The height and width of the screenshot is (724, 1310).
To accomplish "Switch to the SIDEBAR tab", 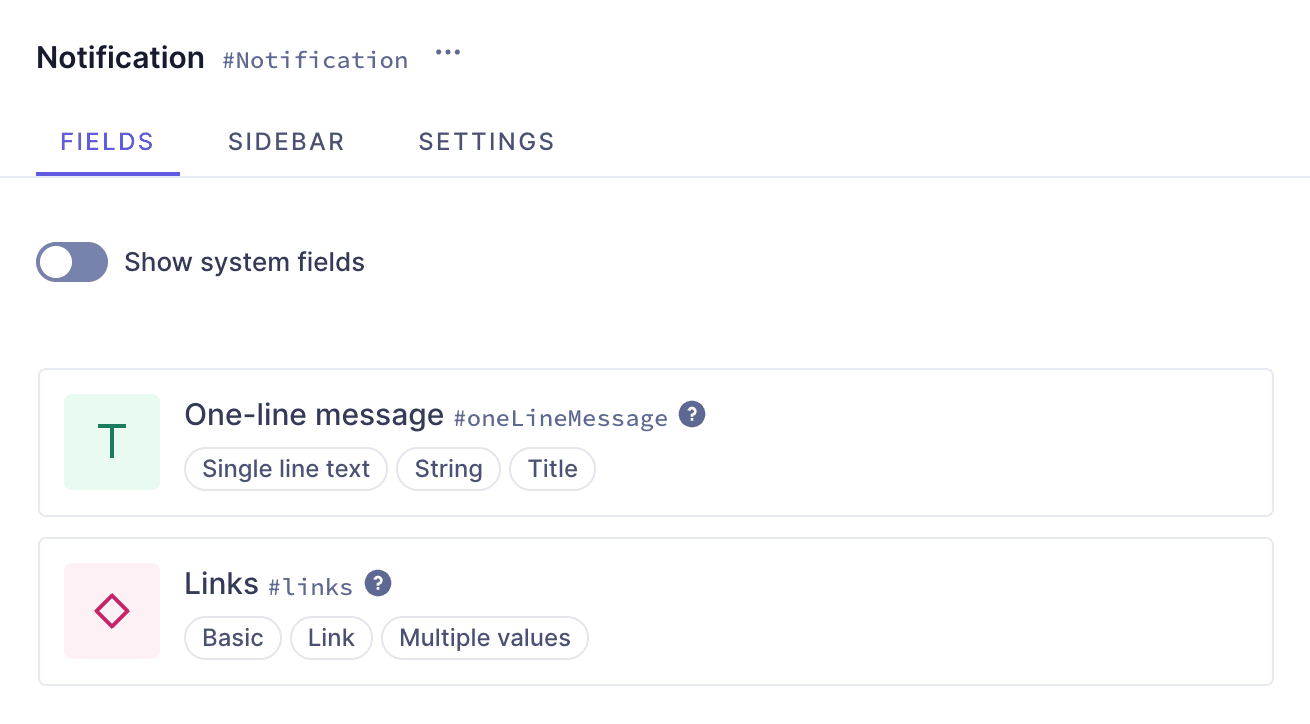I will coord(286,142).
